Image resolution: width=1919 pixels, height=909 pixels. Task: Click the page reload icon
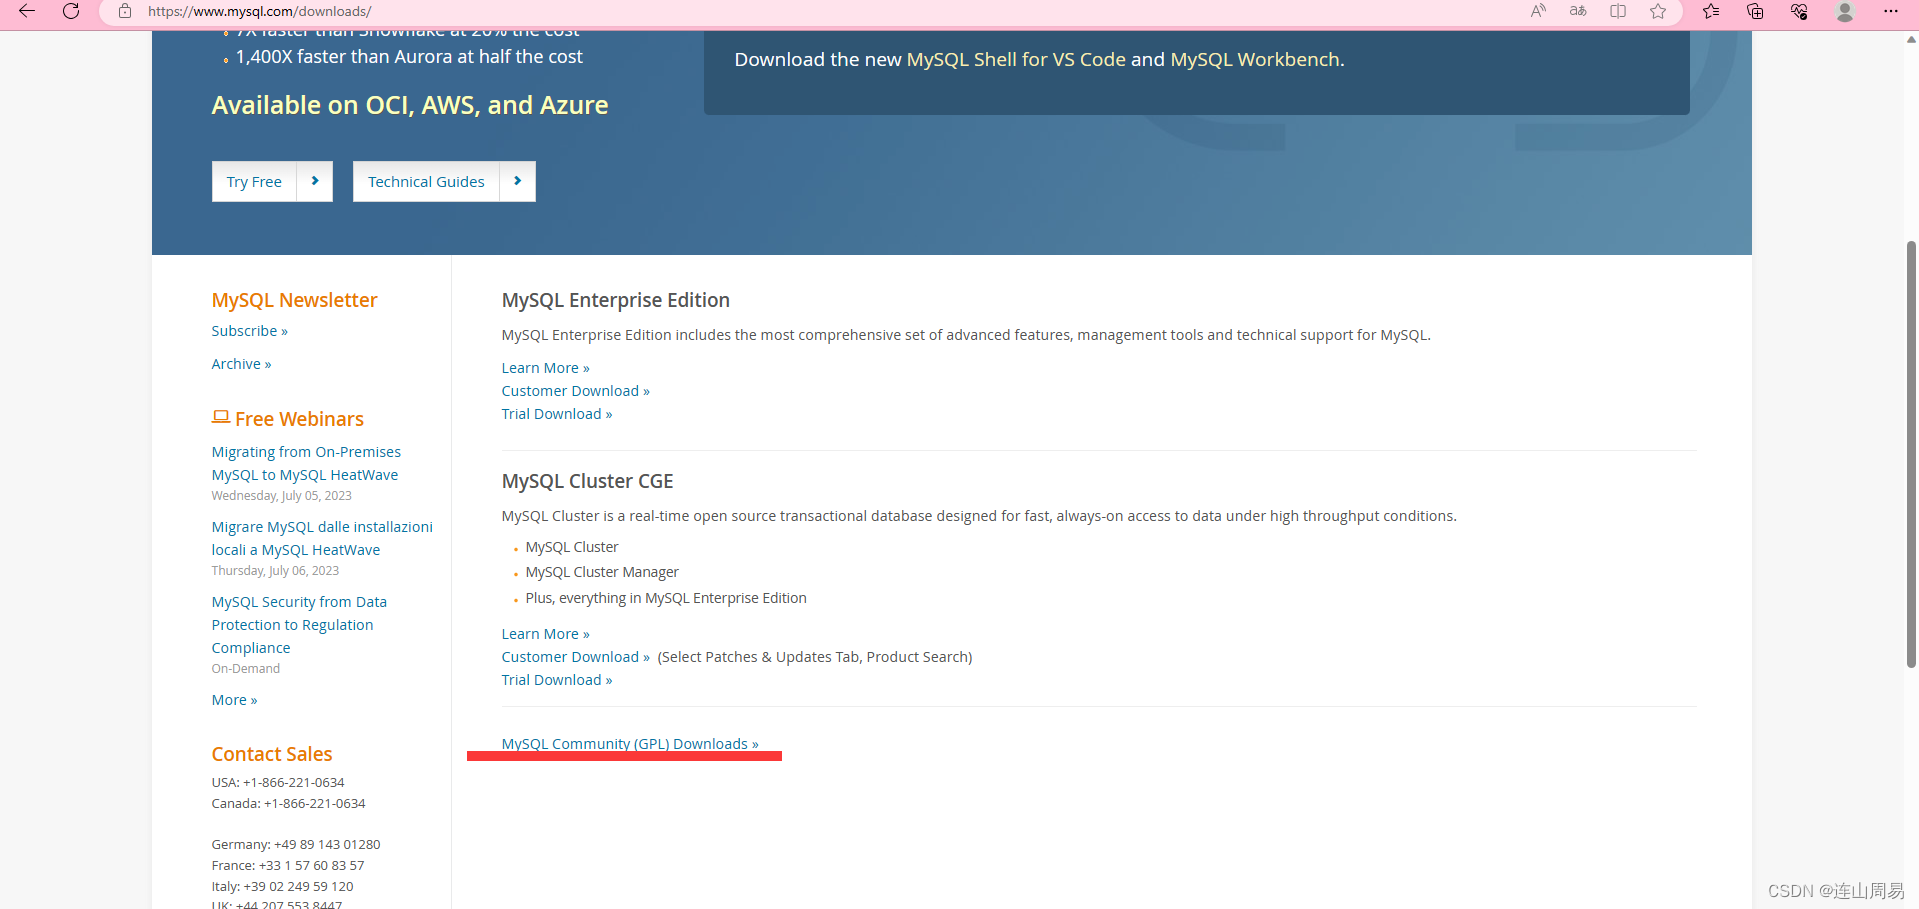click(x=71, y=11)
